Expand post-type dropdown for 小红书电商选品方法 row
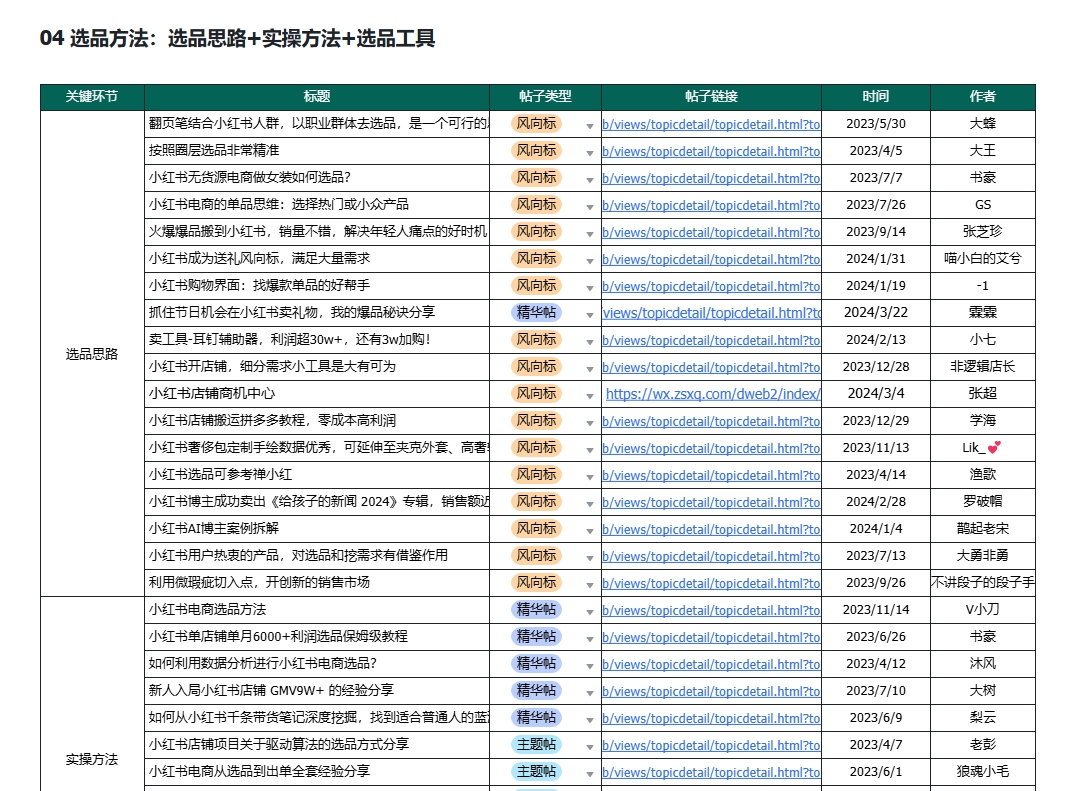Image resolution: width=1070 pixels, height=791 pixels. 590,612
